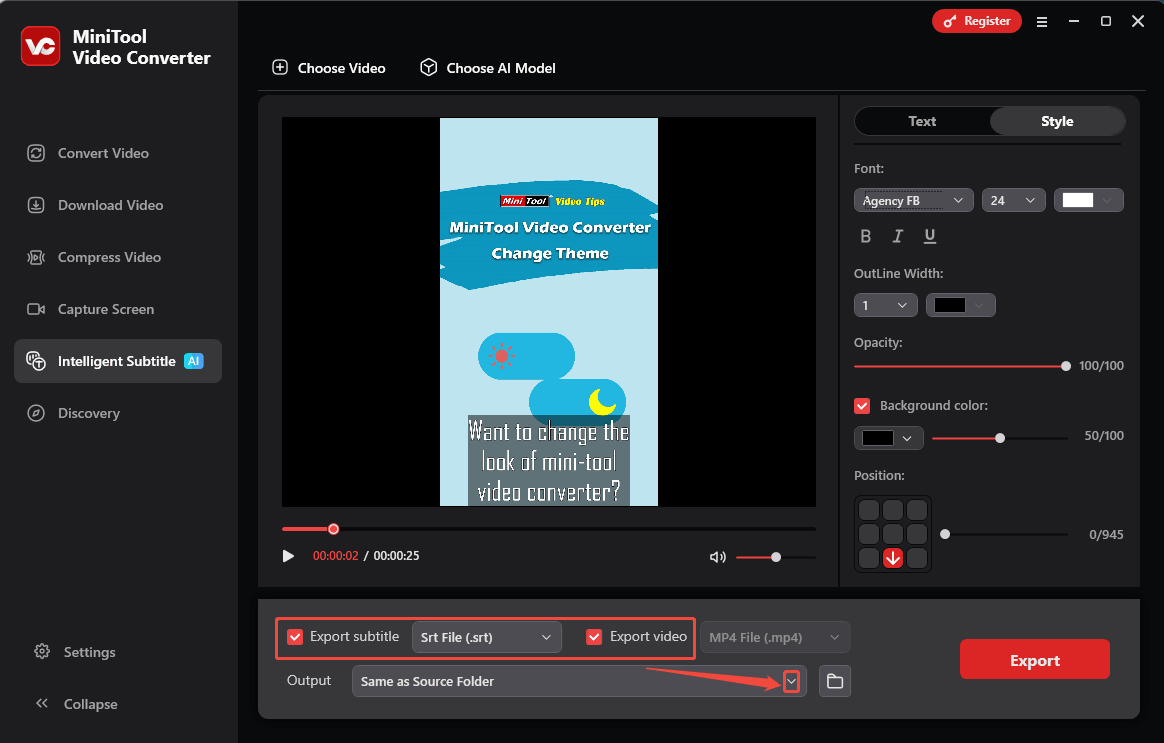The width and height of the screenshot is (1164, 743).
Task: Underline the subtitle text
Action: tap(930, 236)
